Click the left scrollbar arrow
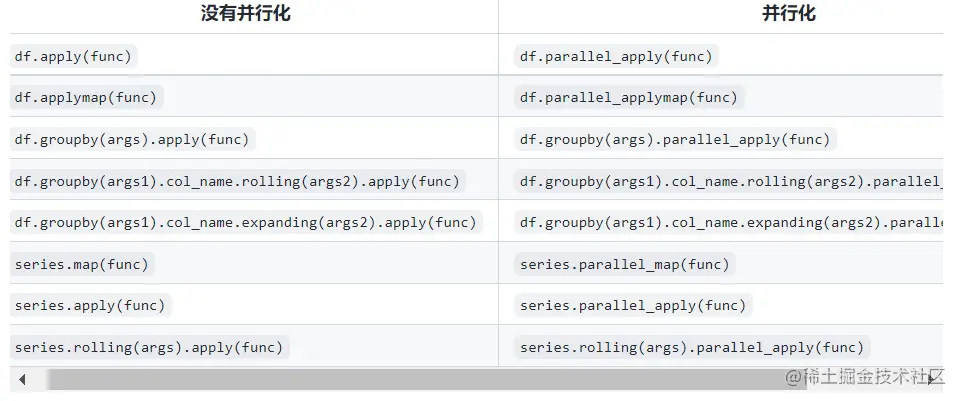Viewport: 960px width, 401px height. (22, 380)
